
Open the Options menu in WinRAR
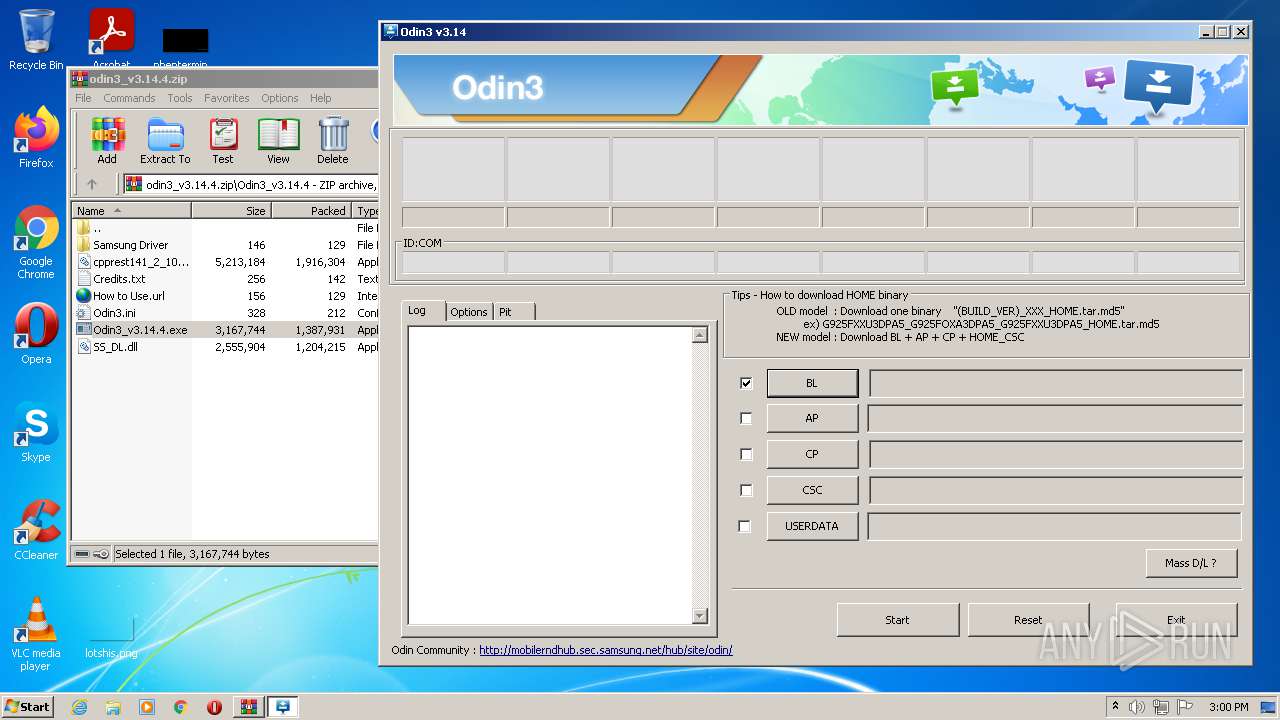point(280,98)
